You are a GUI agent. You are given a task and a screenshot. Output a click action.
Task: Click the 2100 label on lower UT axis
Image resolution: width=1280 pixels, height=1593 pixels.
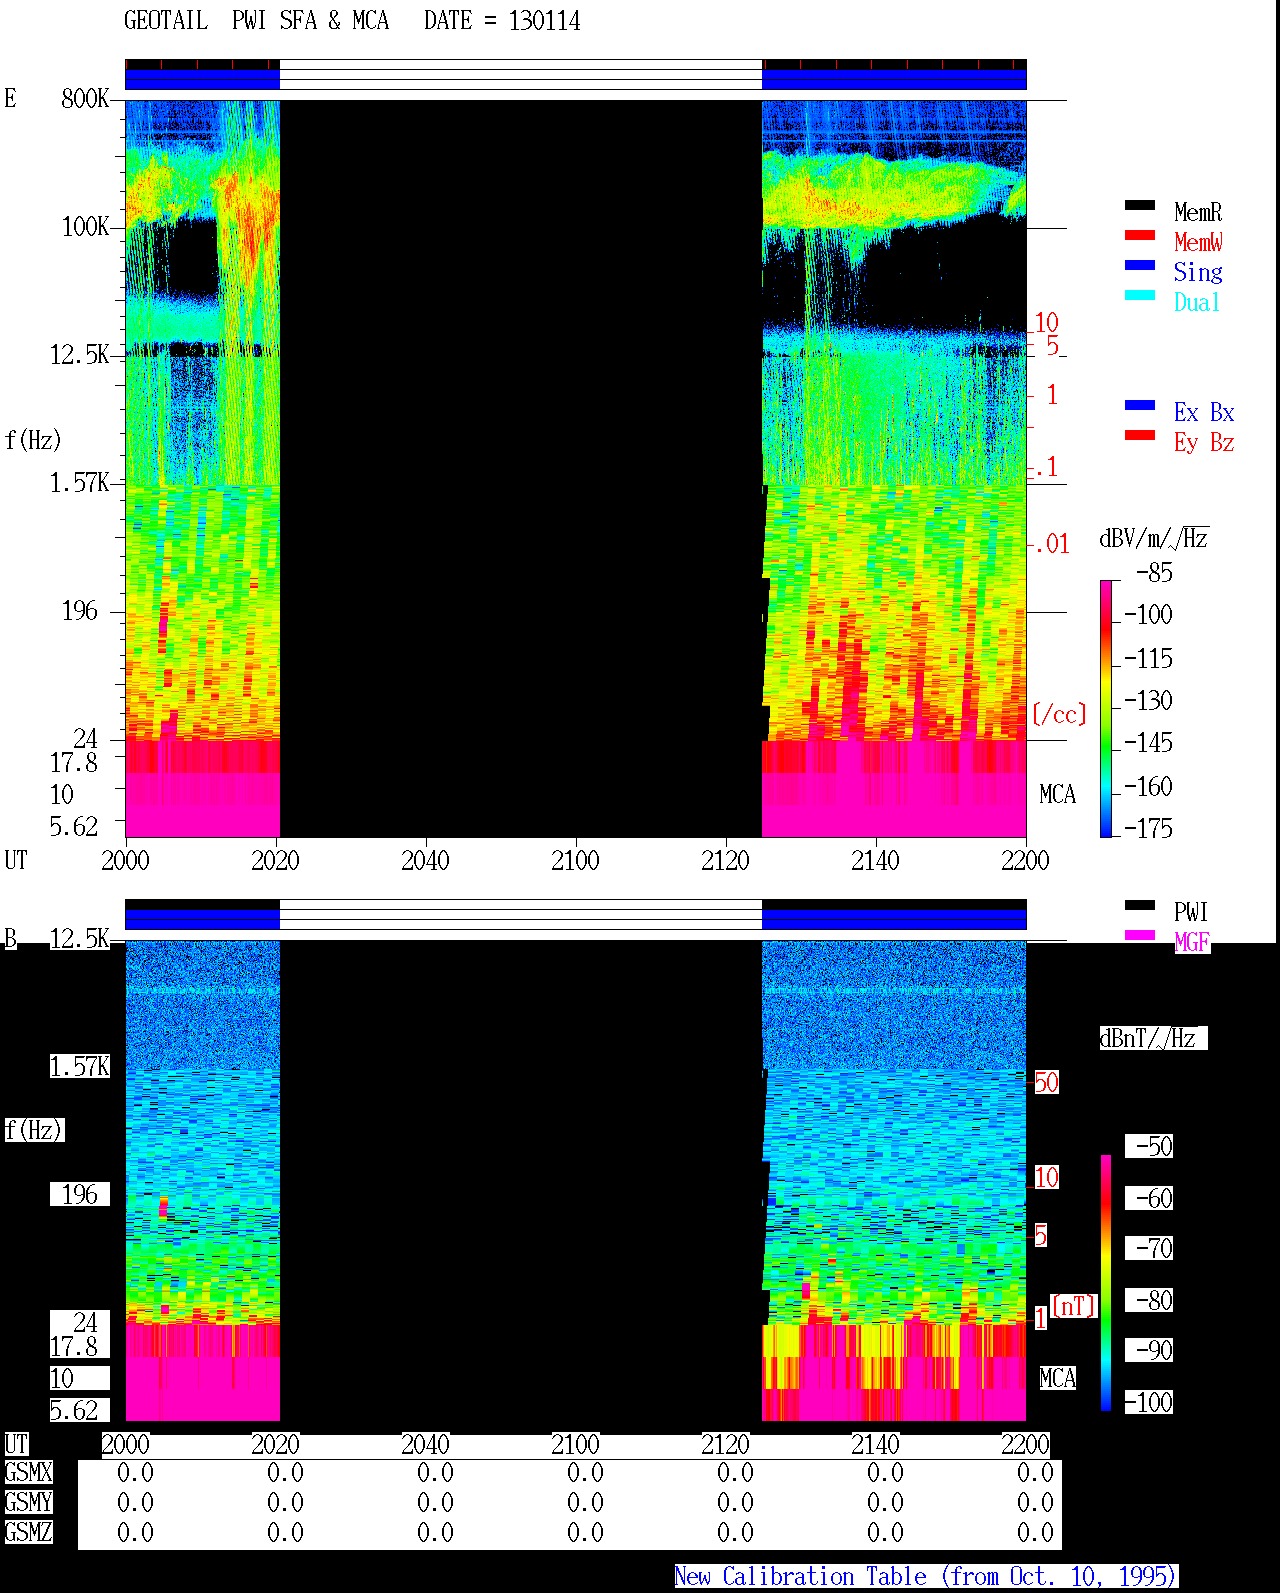coord(575,1444)
